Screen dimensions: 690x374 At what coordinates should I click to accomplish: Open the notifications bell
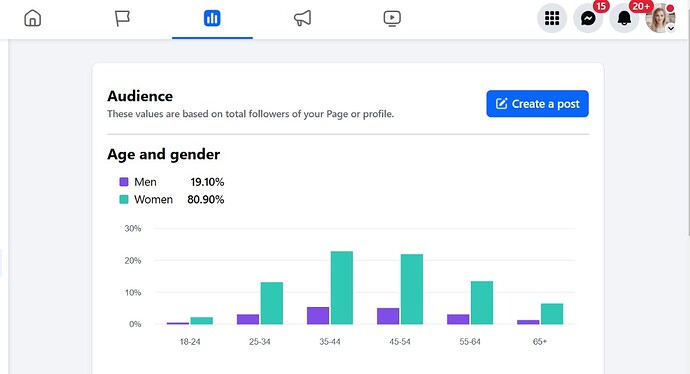coord(624,18)
